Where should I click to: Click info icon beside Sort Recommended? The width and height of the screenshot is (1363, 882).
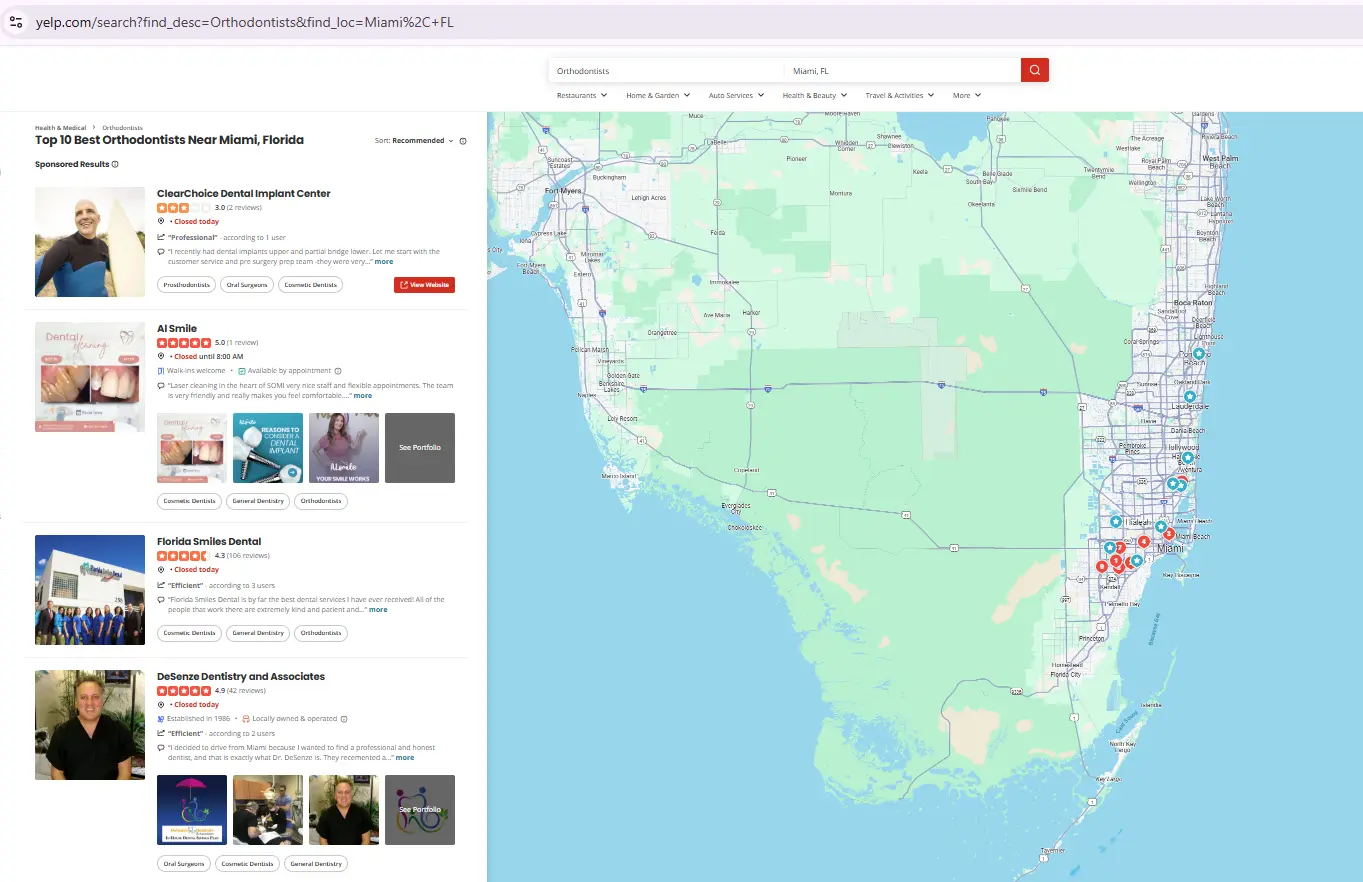(x=463, y=141)
